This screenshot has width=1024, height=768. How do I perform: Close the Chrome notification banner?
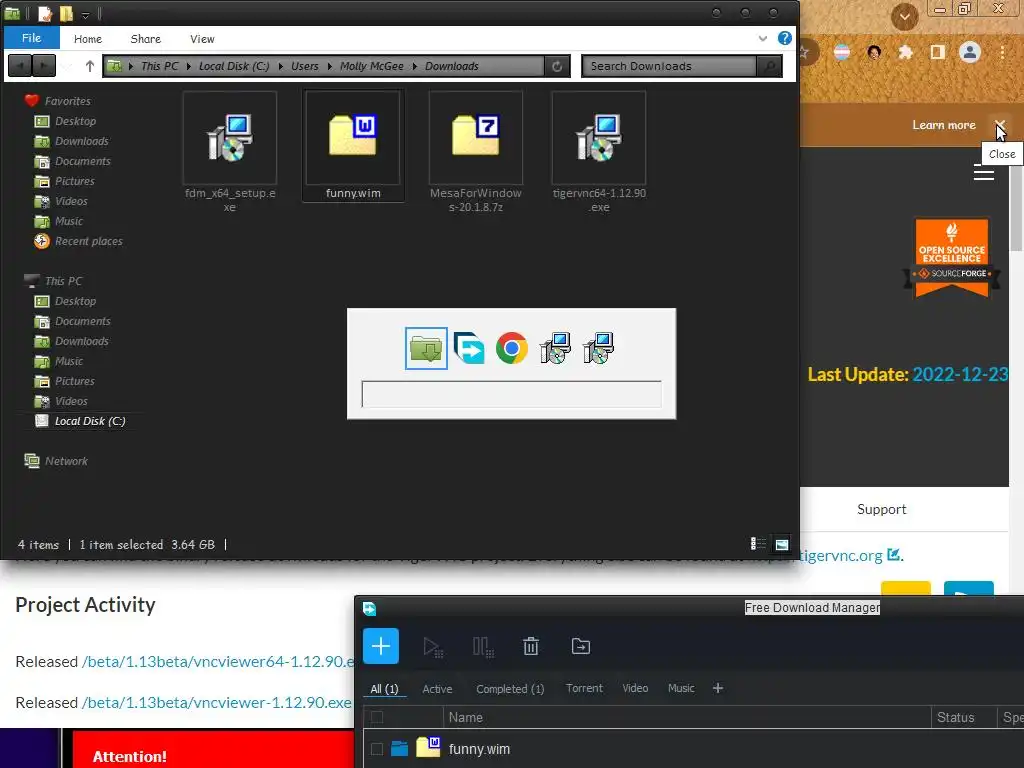999,124
